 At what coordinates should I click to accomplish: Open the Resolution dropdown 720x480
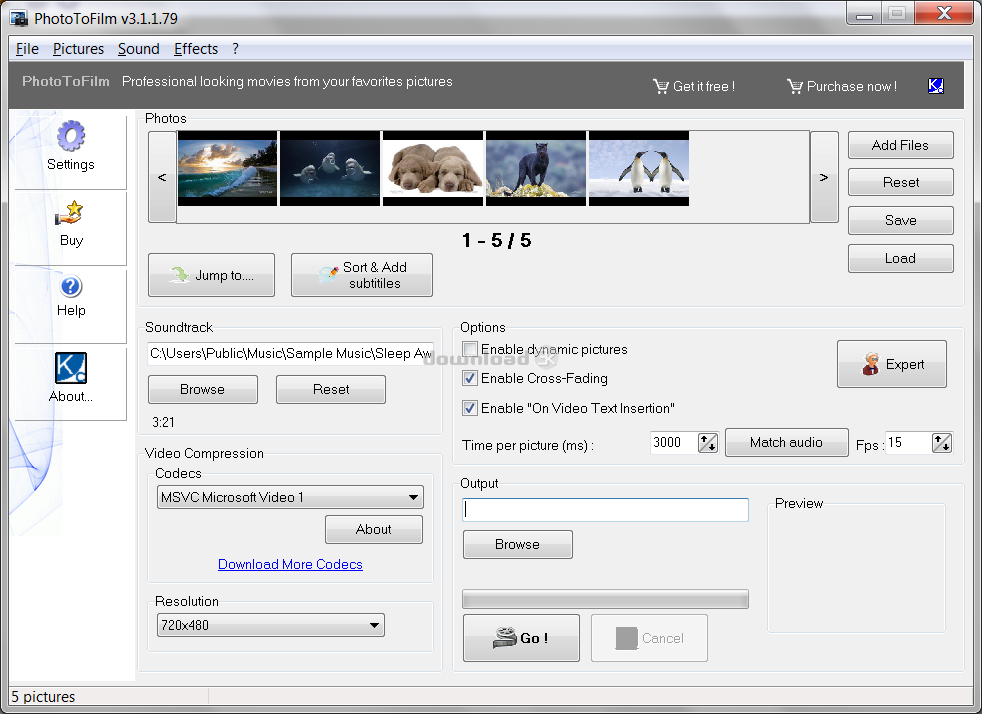point(271,625)
